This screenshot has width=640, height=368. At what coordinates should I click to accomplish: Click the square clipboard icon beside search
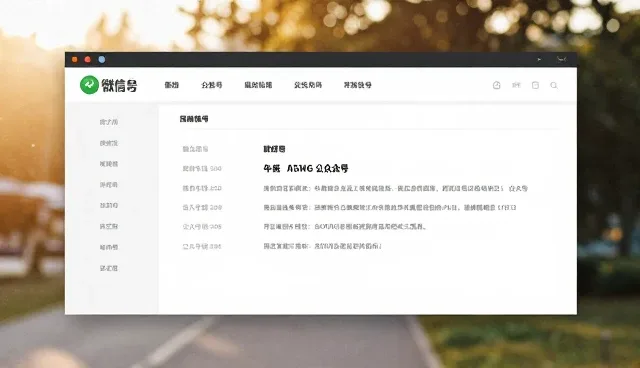536,85
